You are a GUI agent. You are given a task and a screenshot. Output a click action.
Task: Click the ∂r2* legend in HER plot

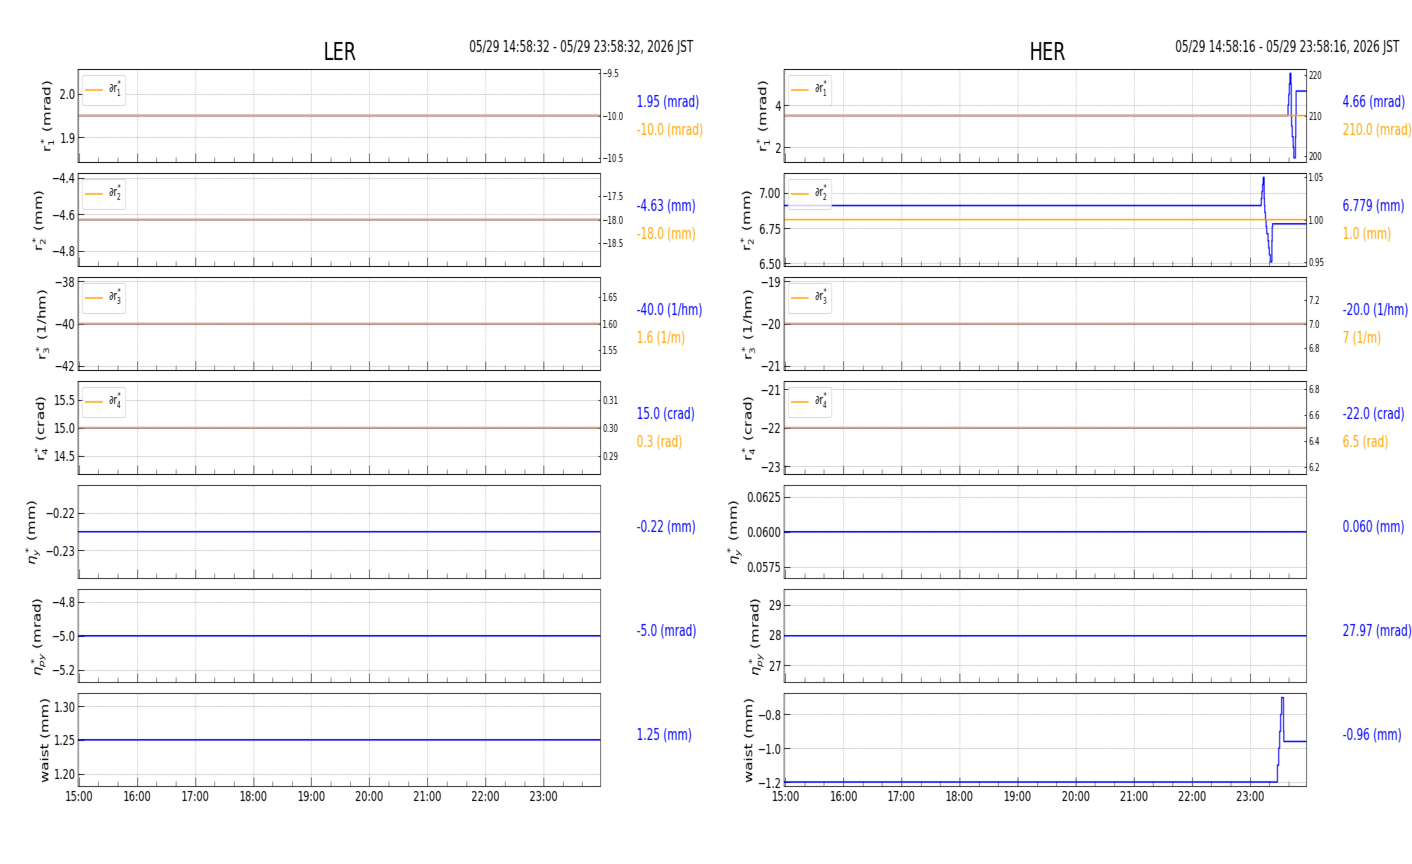coord(810,194)
